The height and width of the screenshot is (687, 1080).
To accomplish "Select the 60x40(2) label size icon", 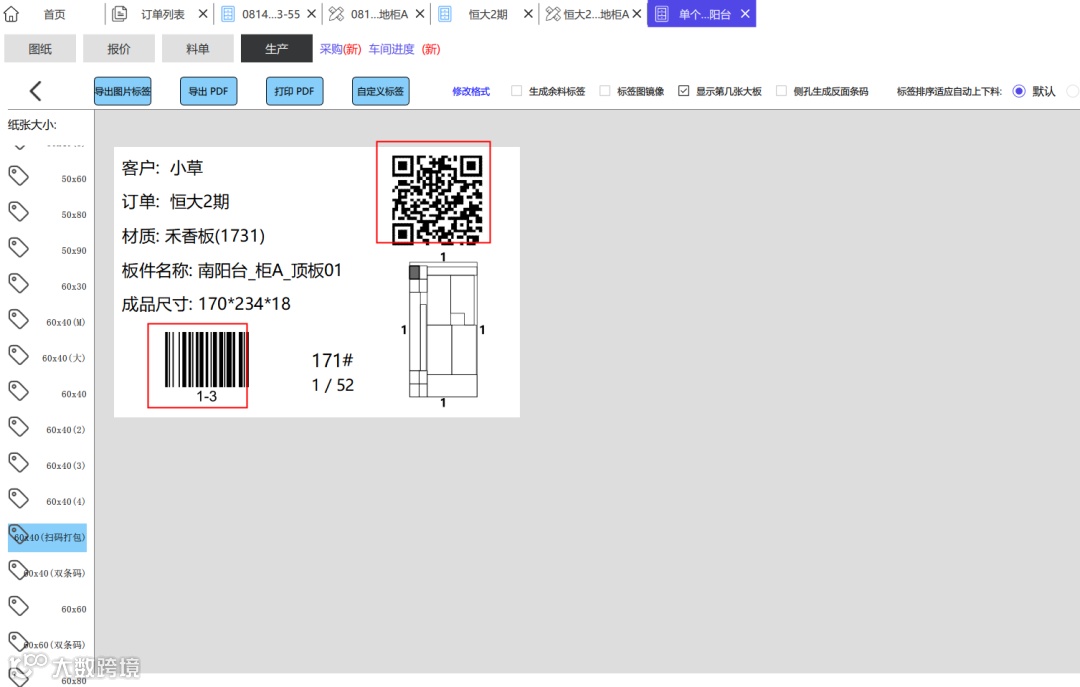I will tap(19, 427).
